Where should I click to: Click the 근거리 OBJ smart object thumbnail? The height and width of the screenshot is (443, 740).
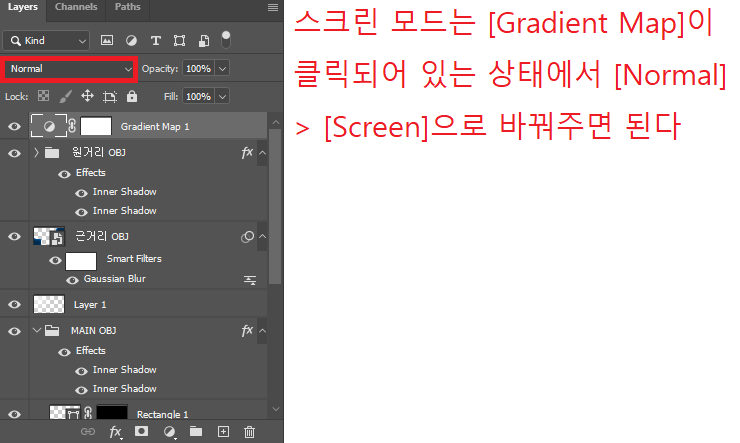pos(49,236)
